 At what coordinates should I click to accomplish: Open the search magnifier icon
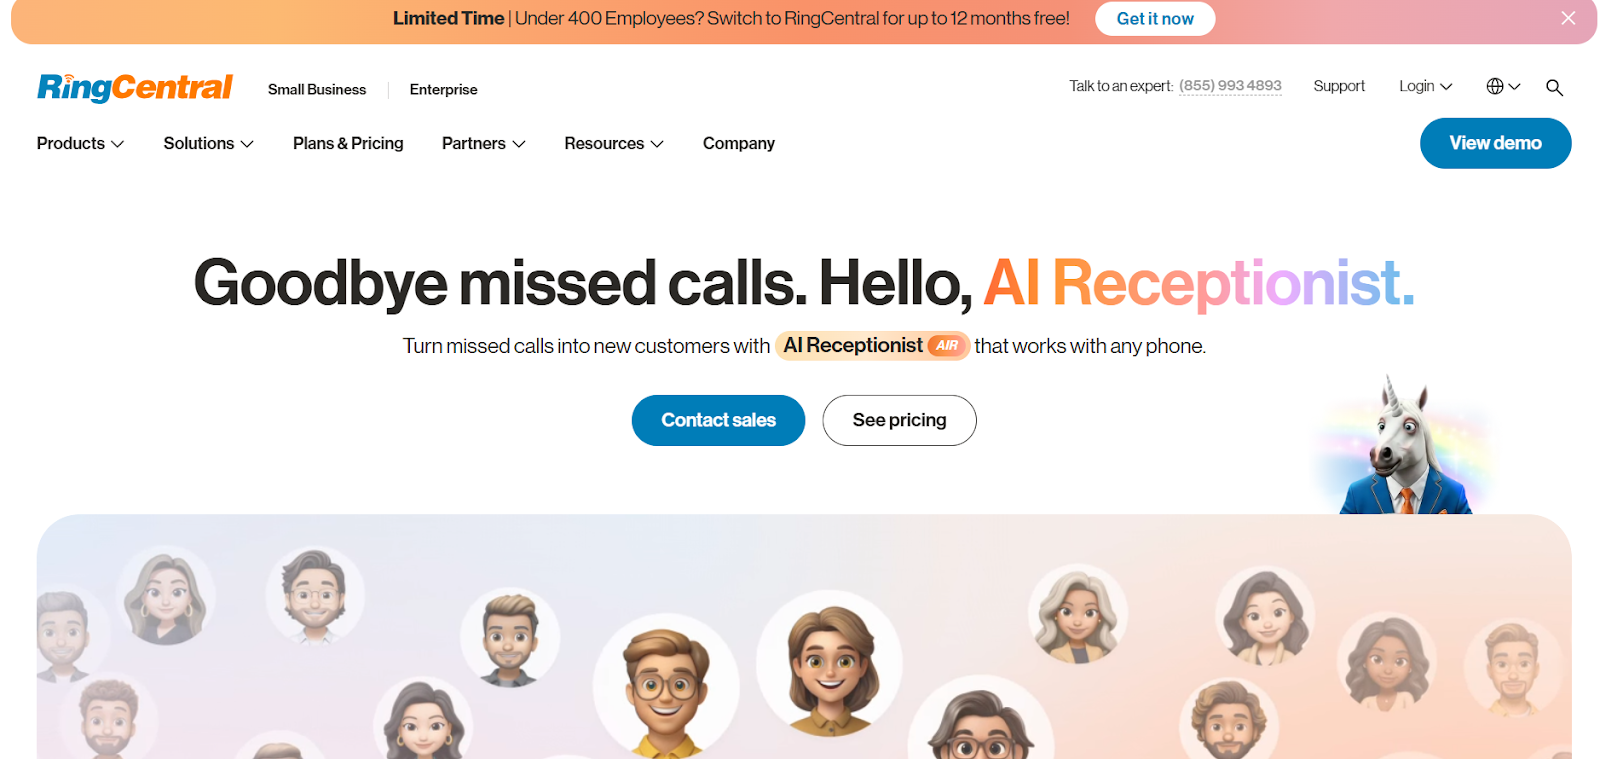(1554, 87)
